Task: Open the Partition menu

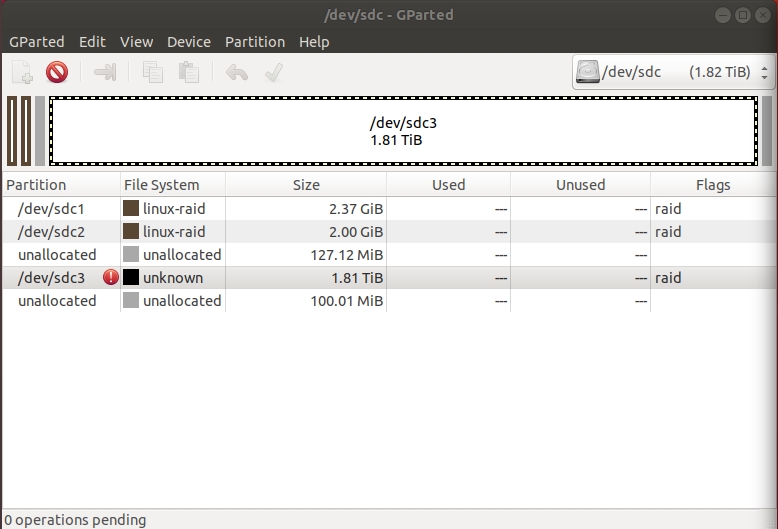Action: (255, 42)
